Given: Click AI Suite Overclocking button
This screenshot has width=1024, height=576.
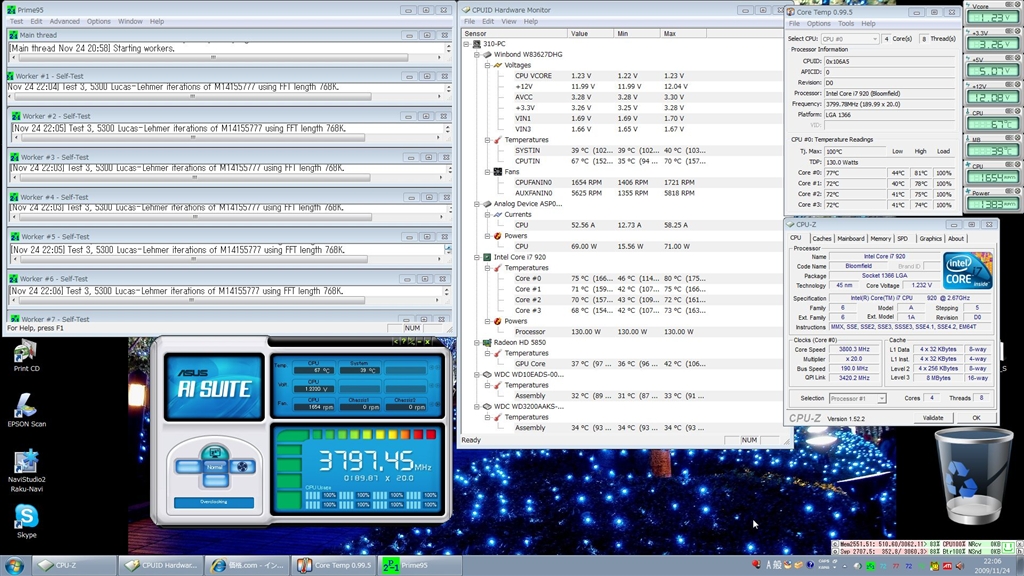Looking at the screenshot, I should point(214,502).
